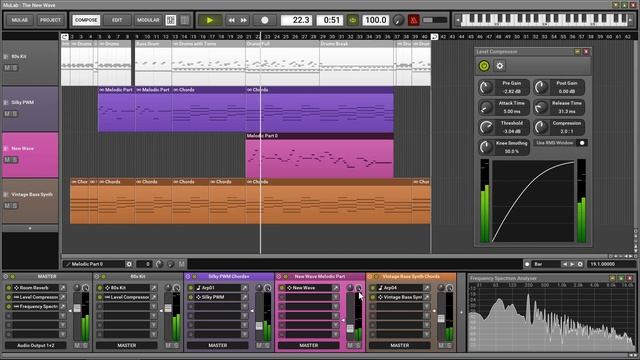640x360 pixels.
Task: Toggle Frequency Spectrum slot power in MASTER
Action: coord(8,307)
